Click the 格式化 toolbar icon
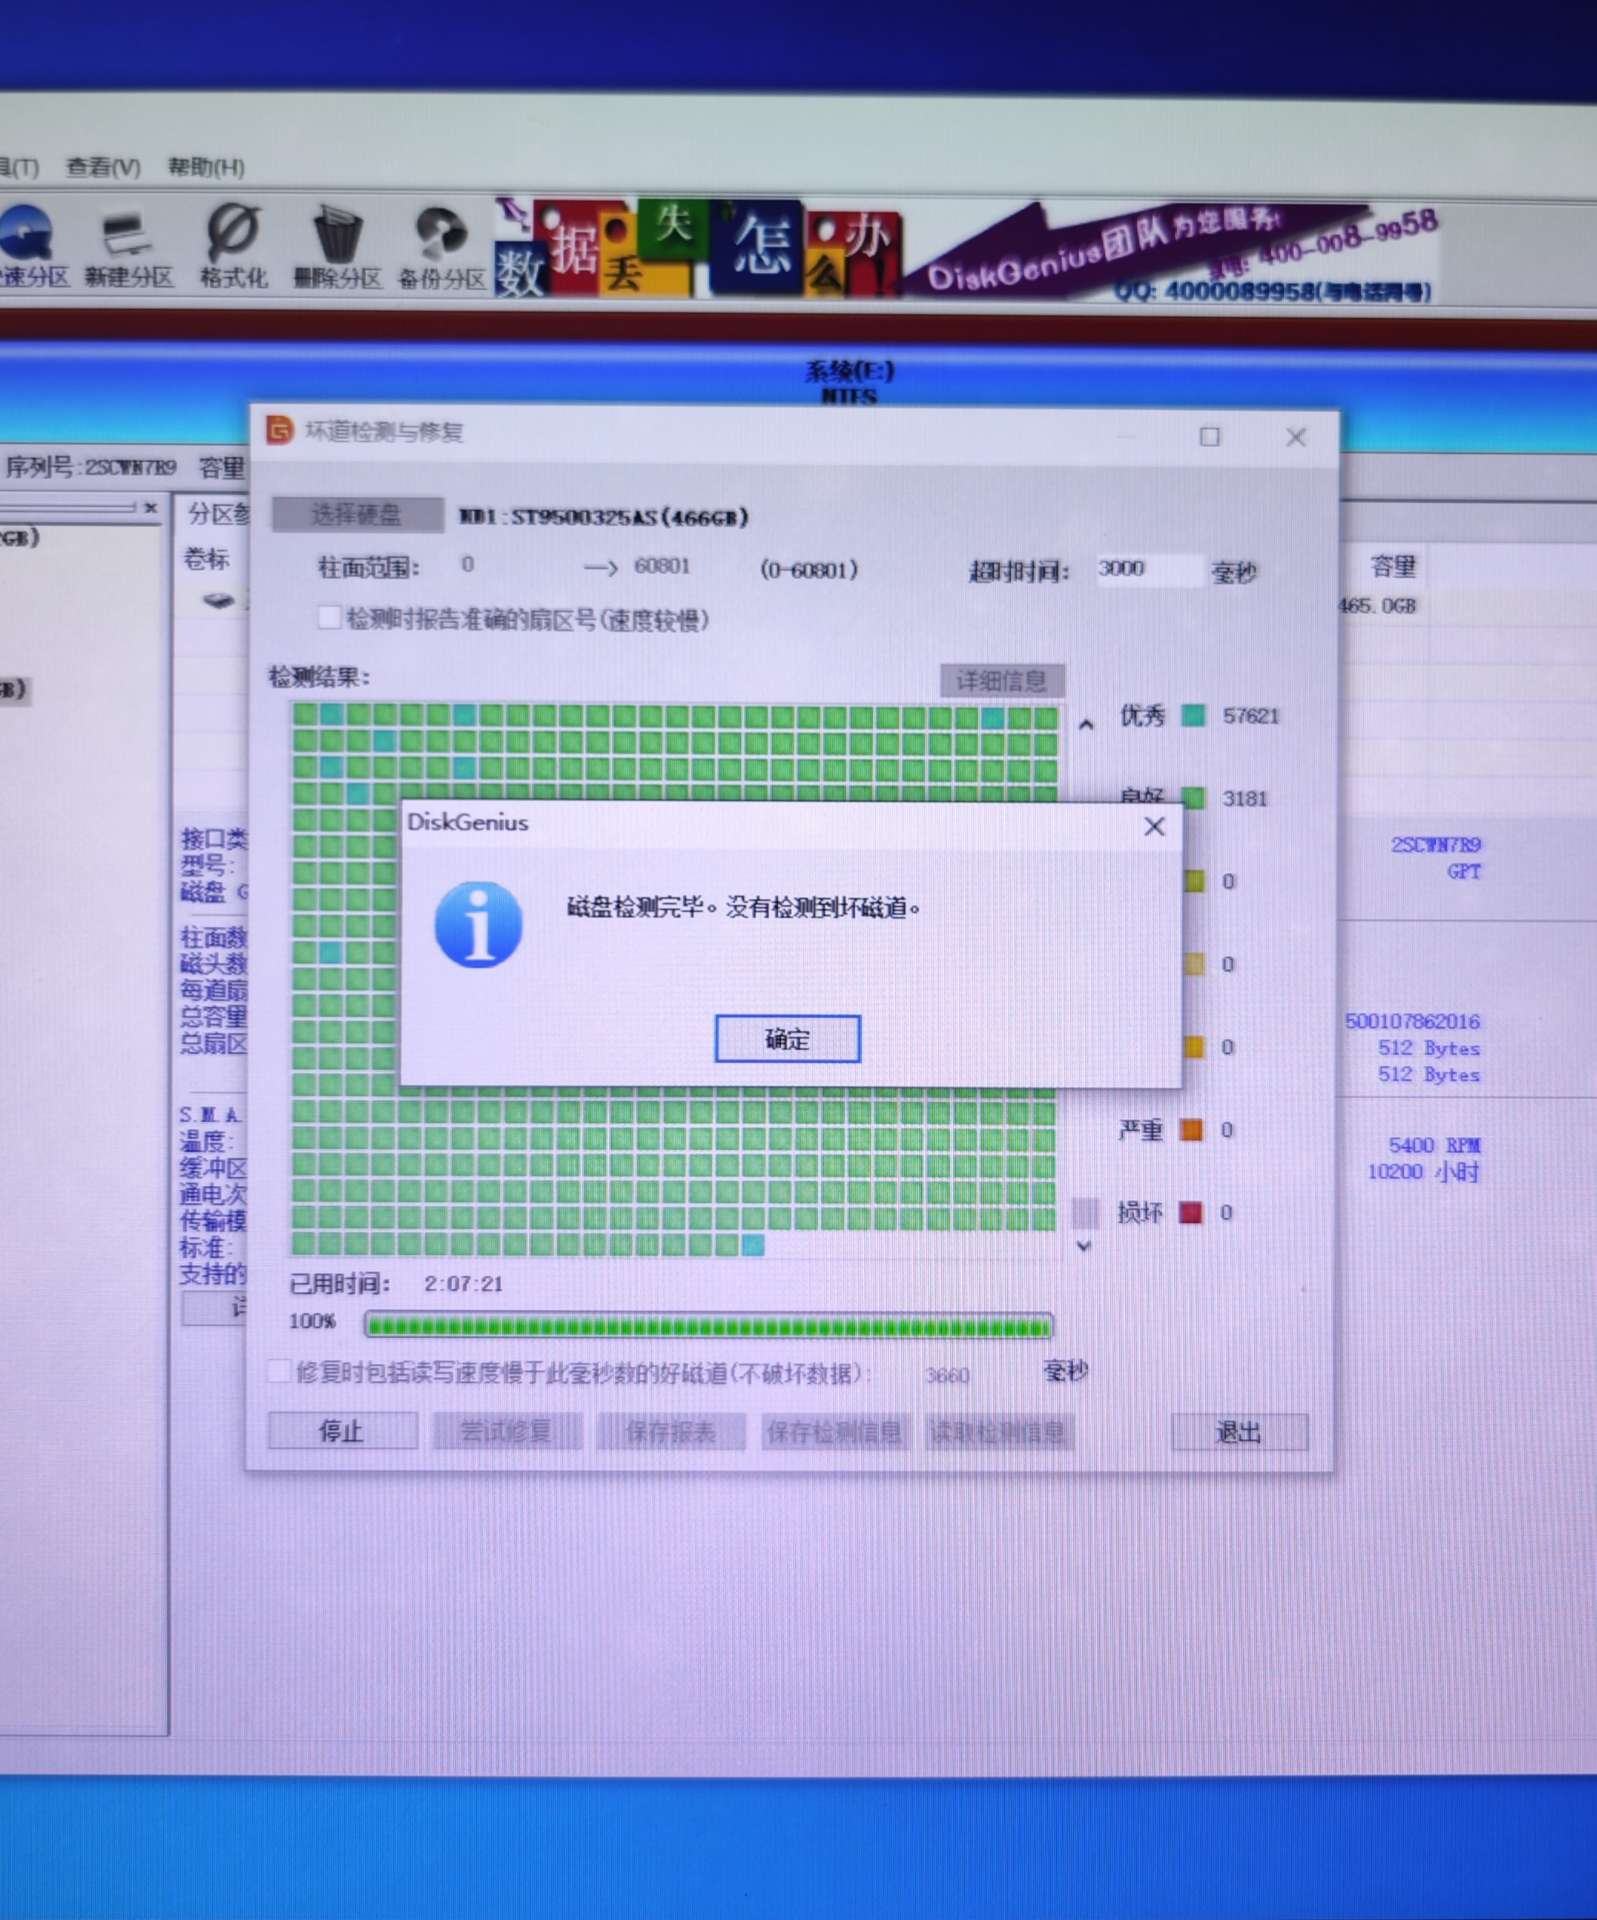Viewport: 1597px width, 1920px height. tap(233, 248)
